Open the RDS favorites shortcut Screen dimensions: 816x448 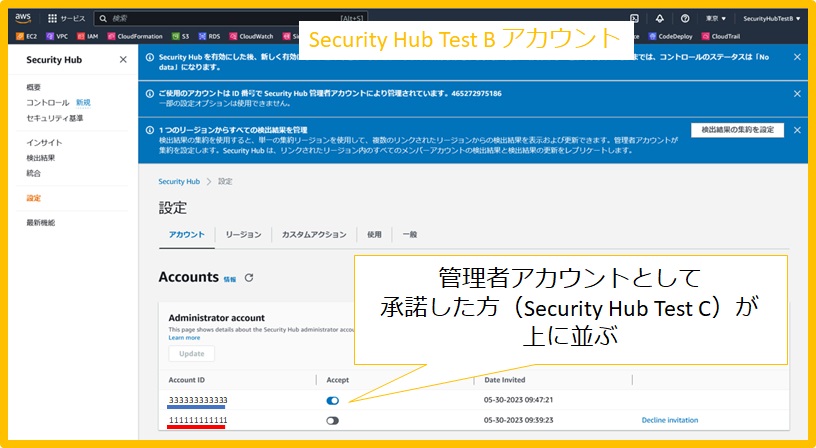[x=209, y=36]
